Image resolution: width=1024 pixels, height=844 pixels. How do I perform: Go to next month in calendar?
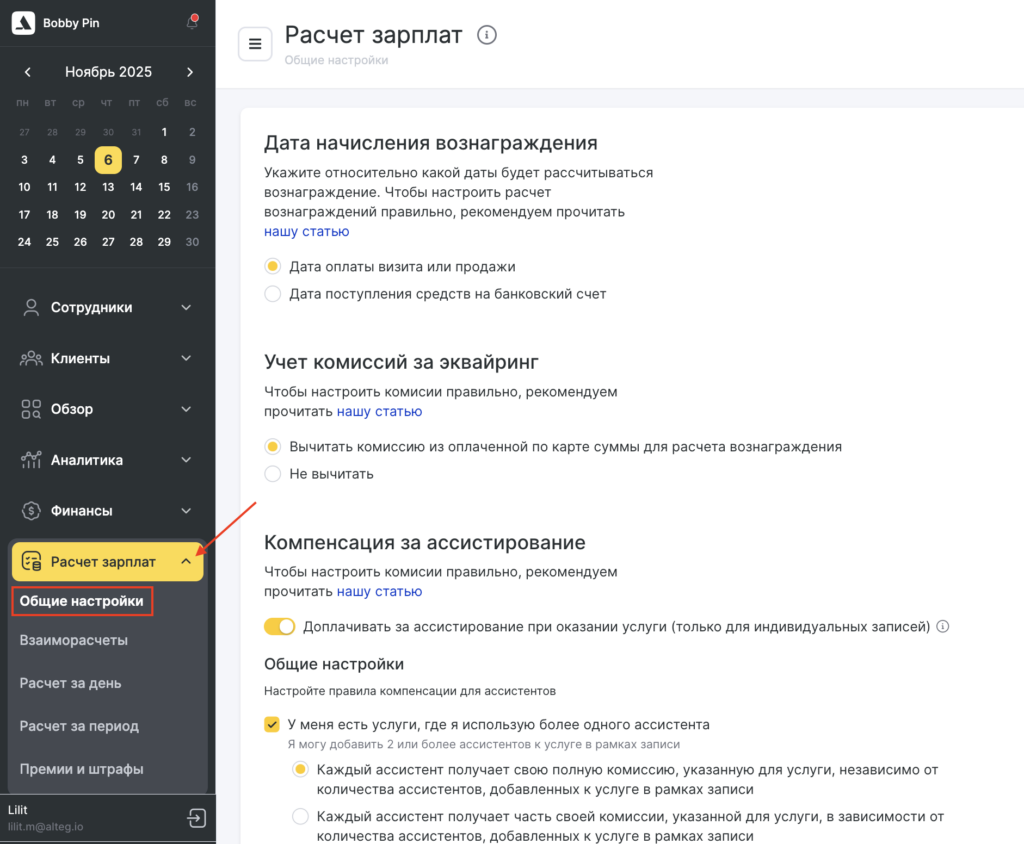coord(190,72)
